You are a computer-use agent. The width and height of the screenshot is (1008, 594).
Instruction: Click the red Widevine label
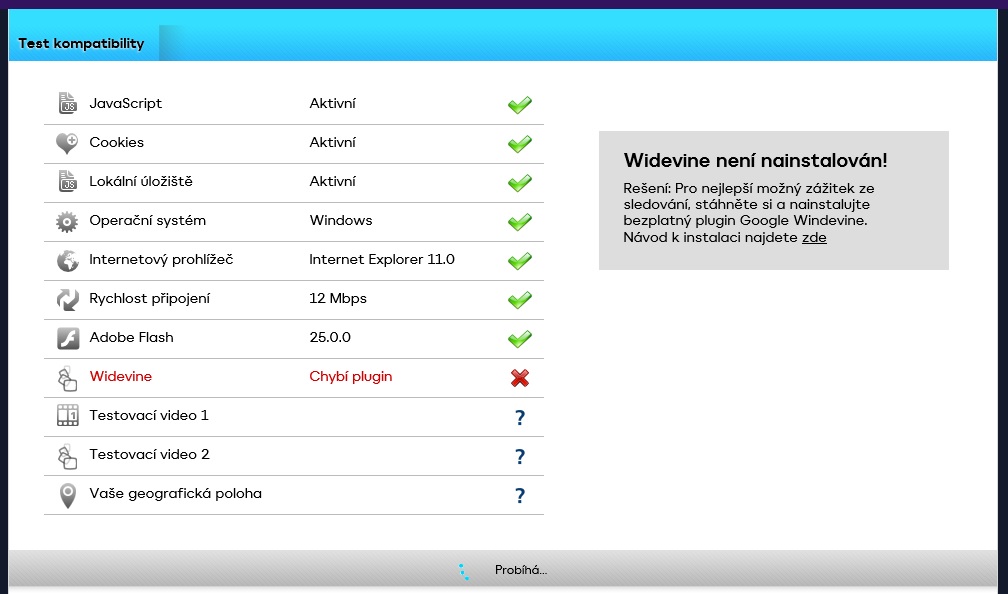pyautogui.click(x=120, y=377)
